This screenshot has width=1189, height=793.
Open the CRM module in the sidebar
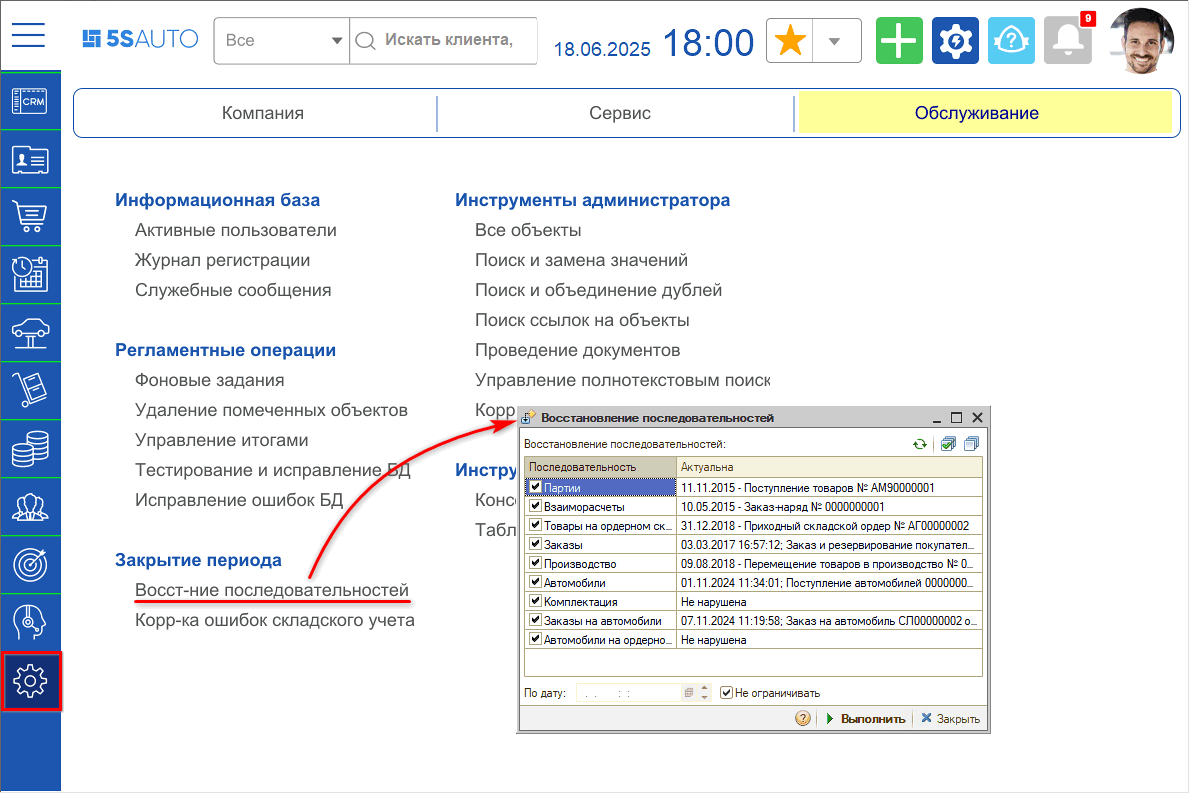click(x=30, y=100)
